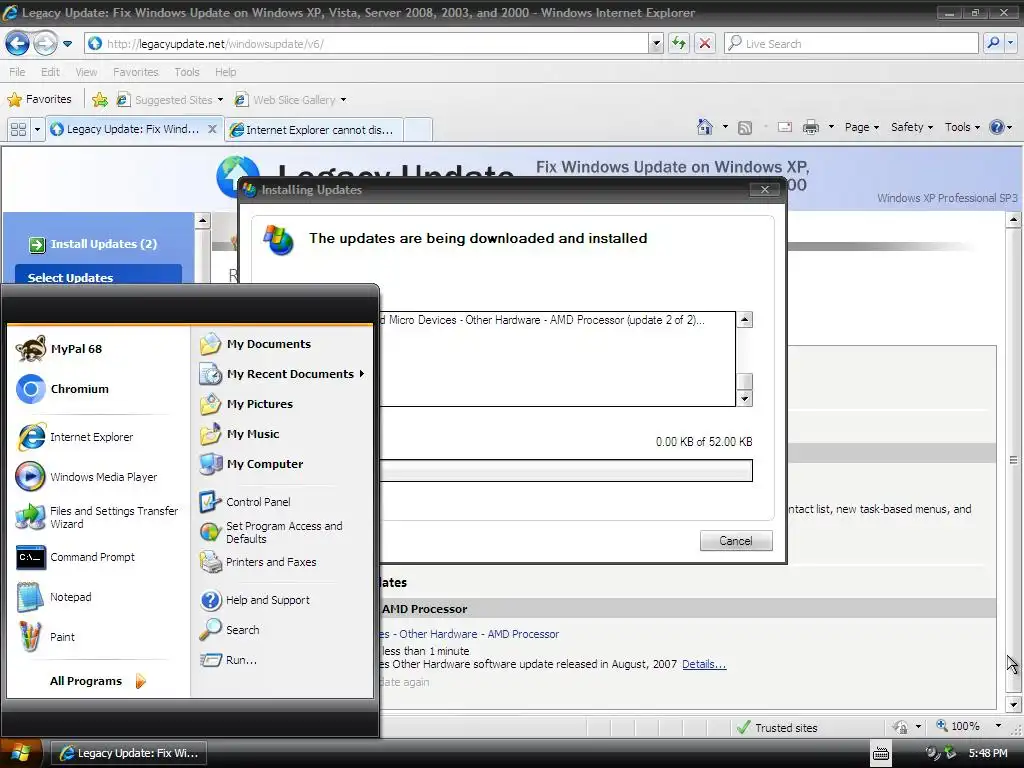Open the Safety command dropdown
Image resolution: width=1024 pixels, height=768 pixels.
(x=912, y=127)
